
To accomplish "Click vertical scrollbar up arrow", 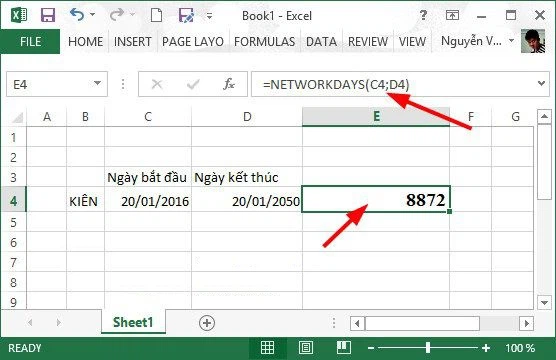I will (544, 116).
